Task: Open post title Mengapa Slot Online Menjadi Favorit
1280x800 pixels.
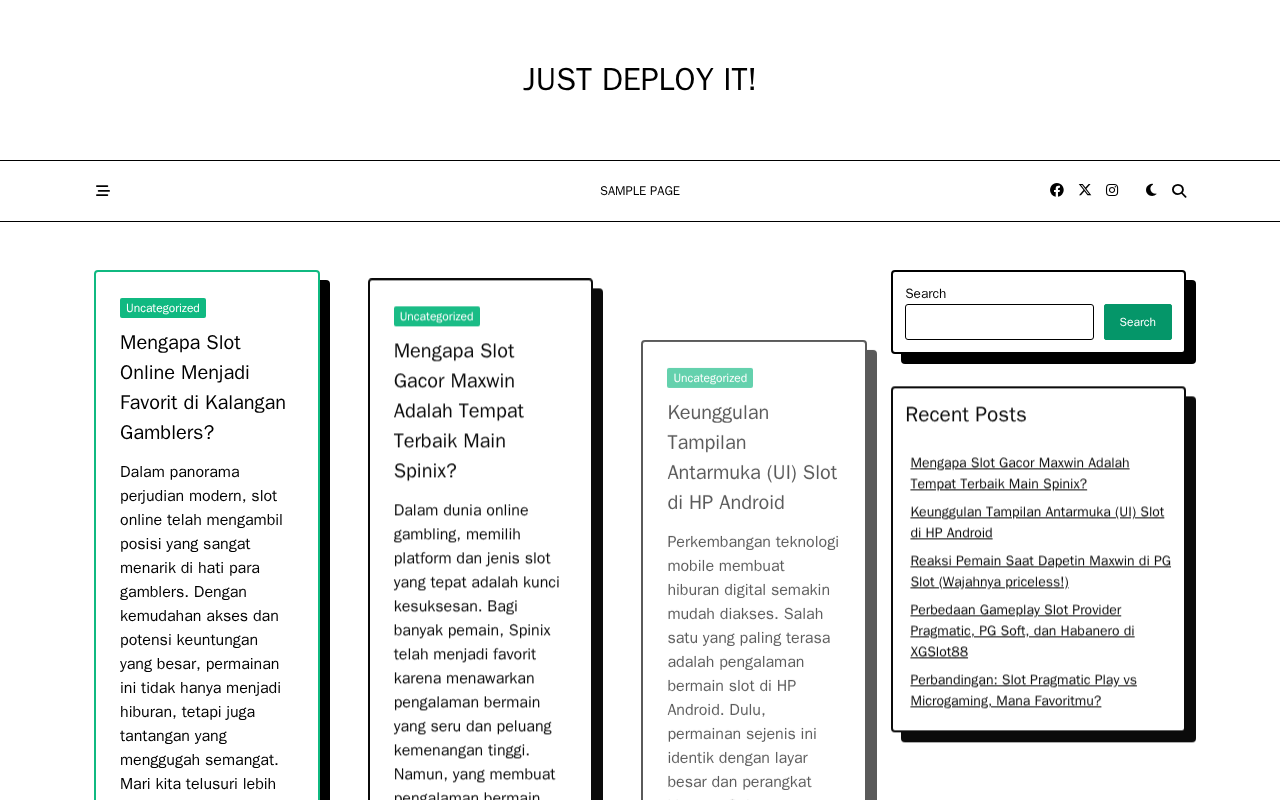Action: (203, 387)
